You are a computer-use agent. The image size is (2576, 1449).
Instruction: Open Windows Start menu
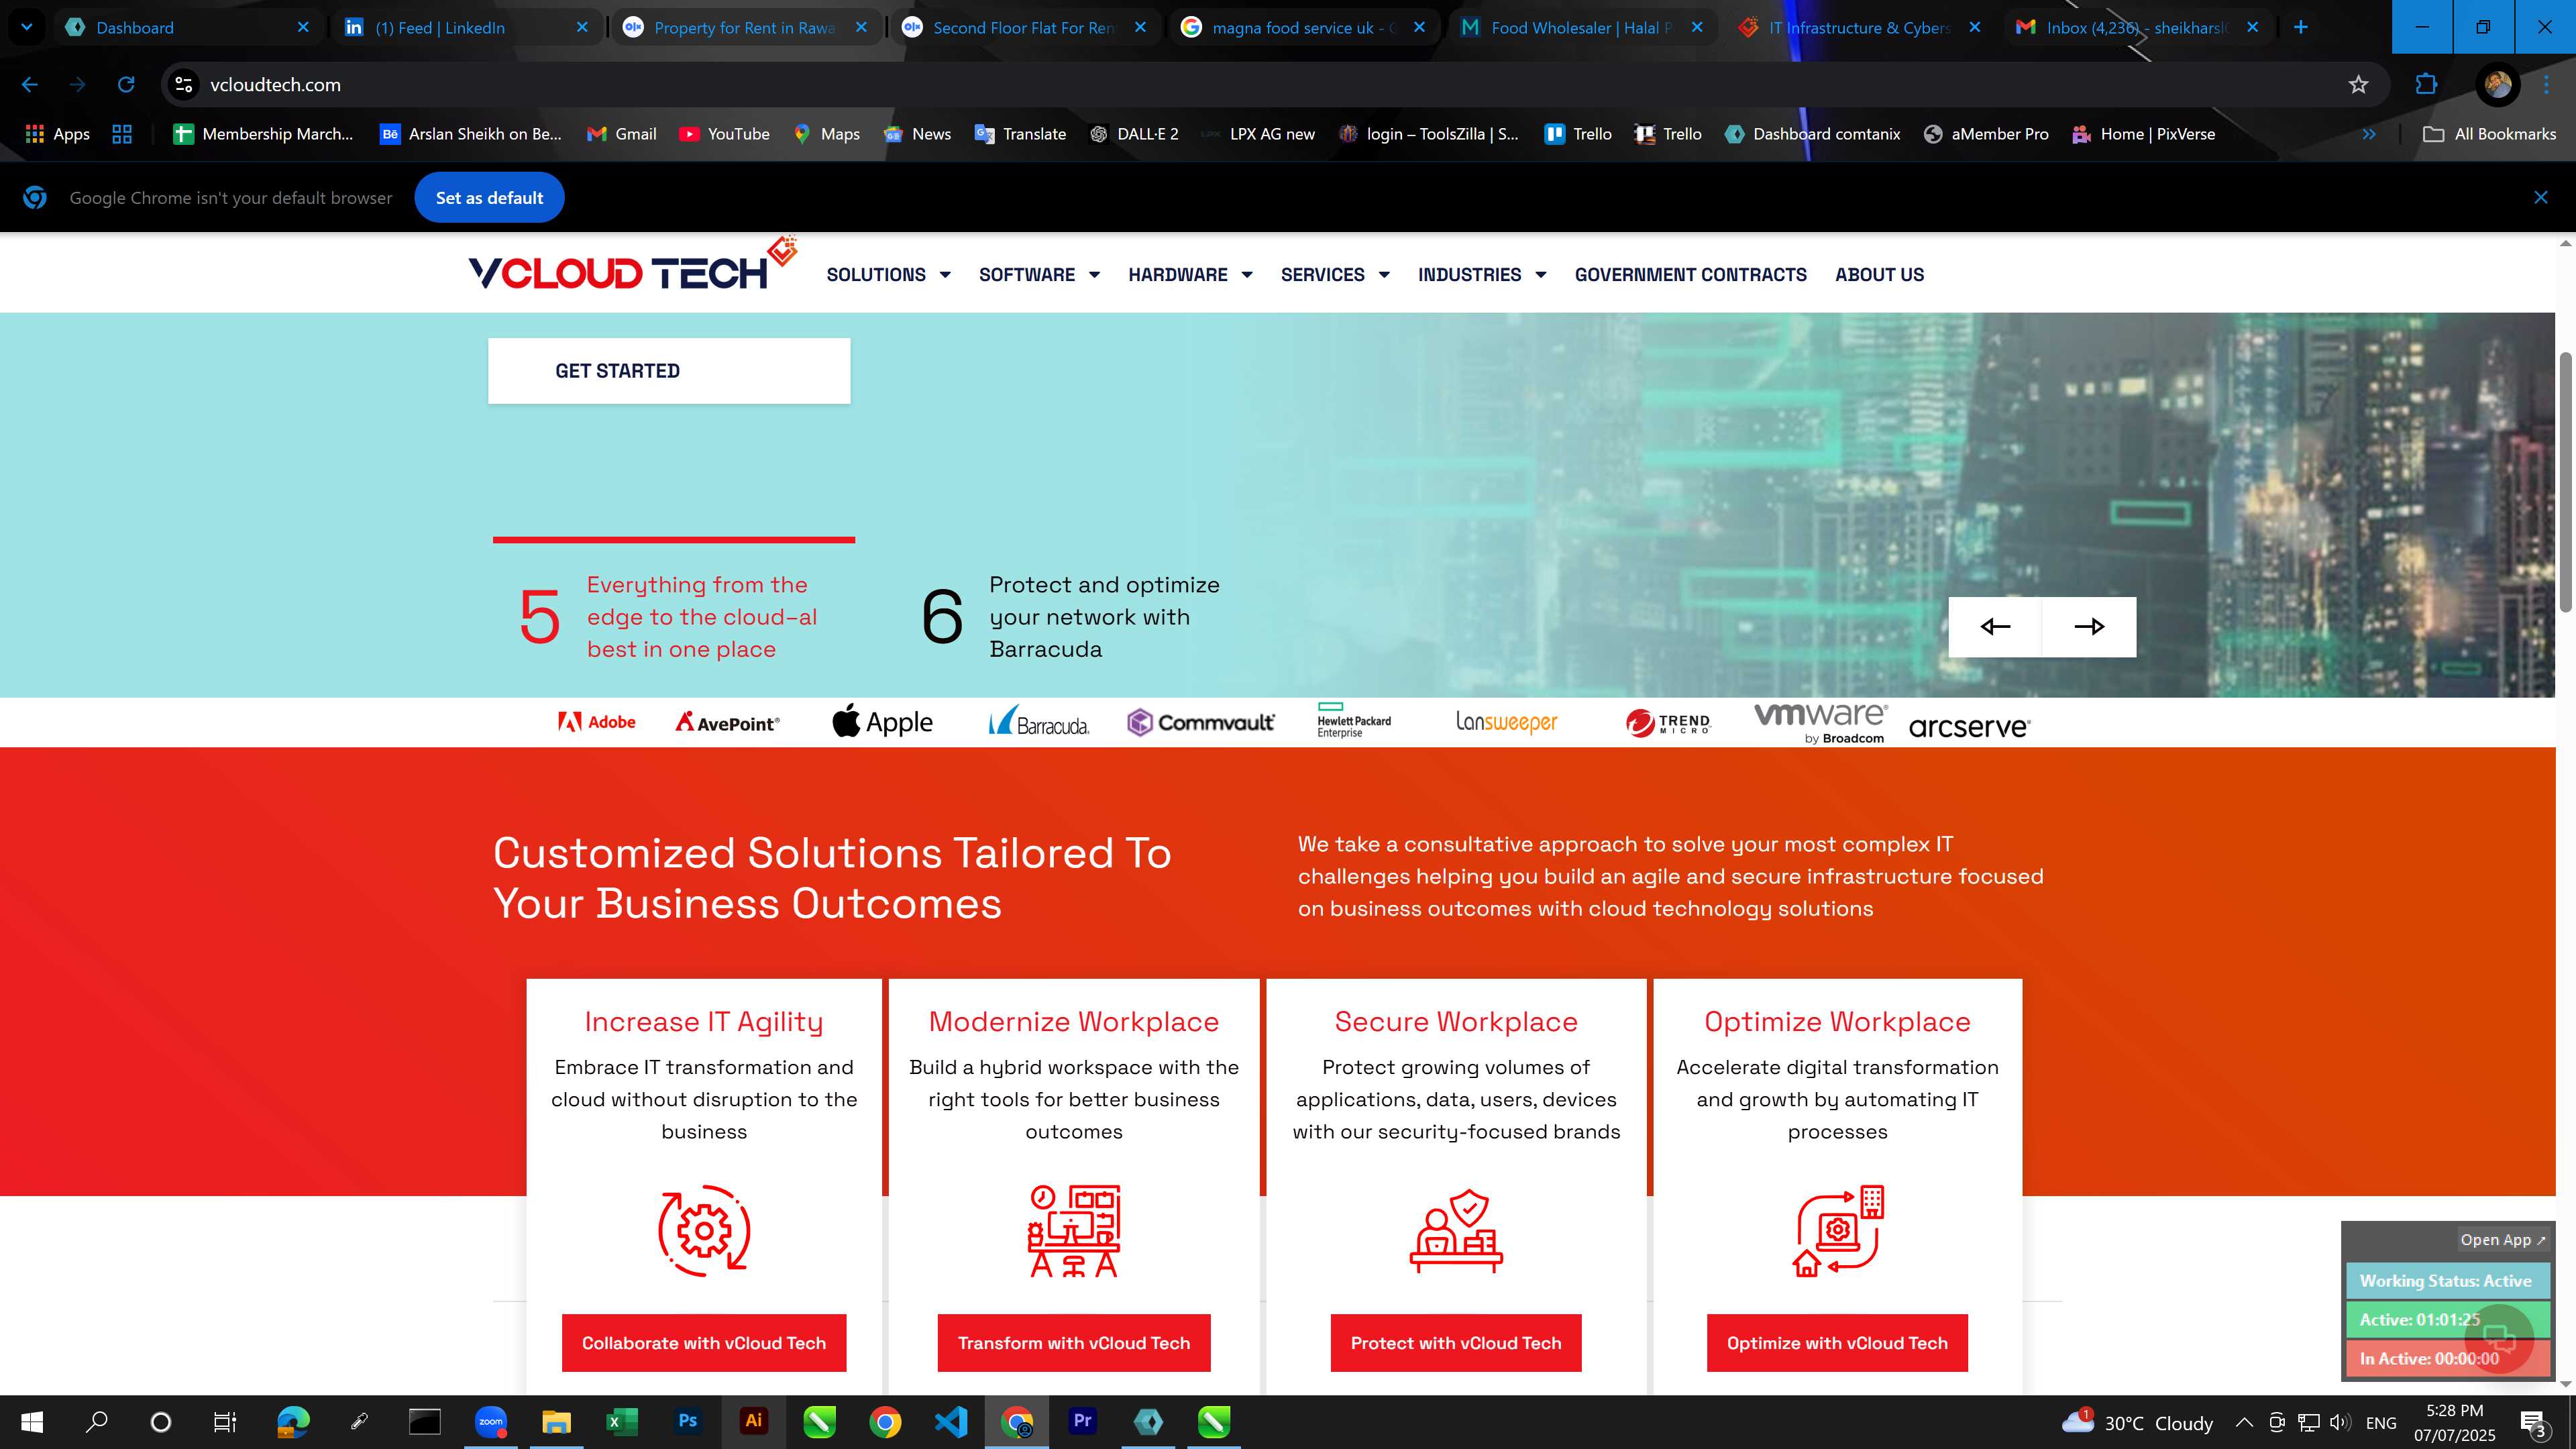[x=32, y=1421]
